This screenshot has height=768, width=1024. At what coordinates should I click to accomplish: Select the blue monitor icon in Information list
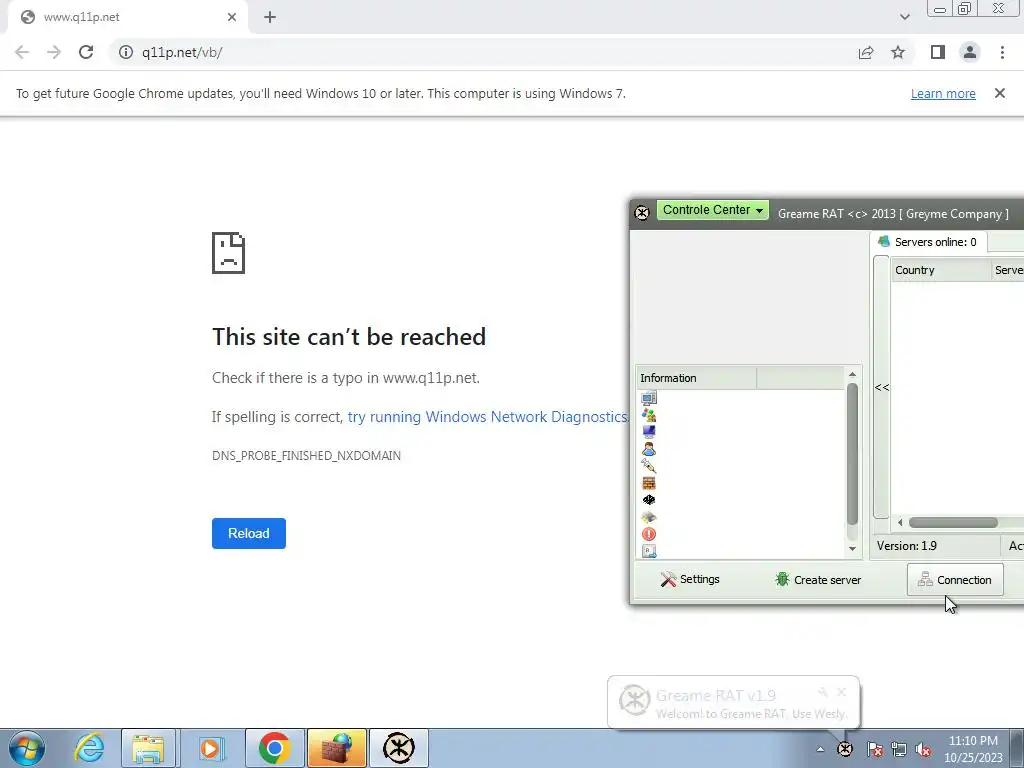(x=648, y=432)
